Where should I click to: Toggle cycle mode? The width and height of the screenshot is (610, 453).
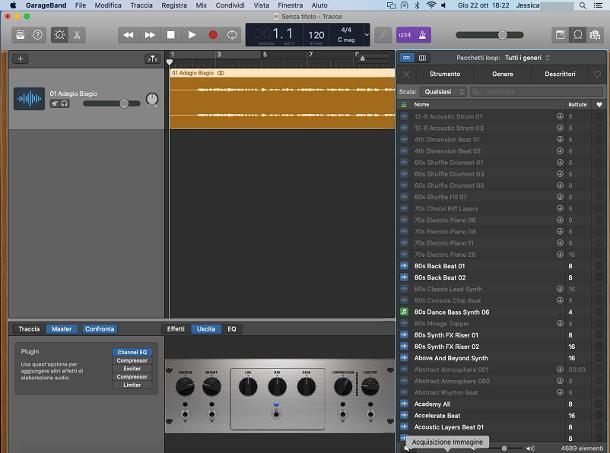(232, 35)
